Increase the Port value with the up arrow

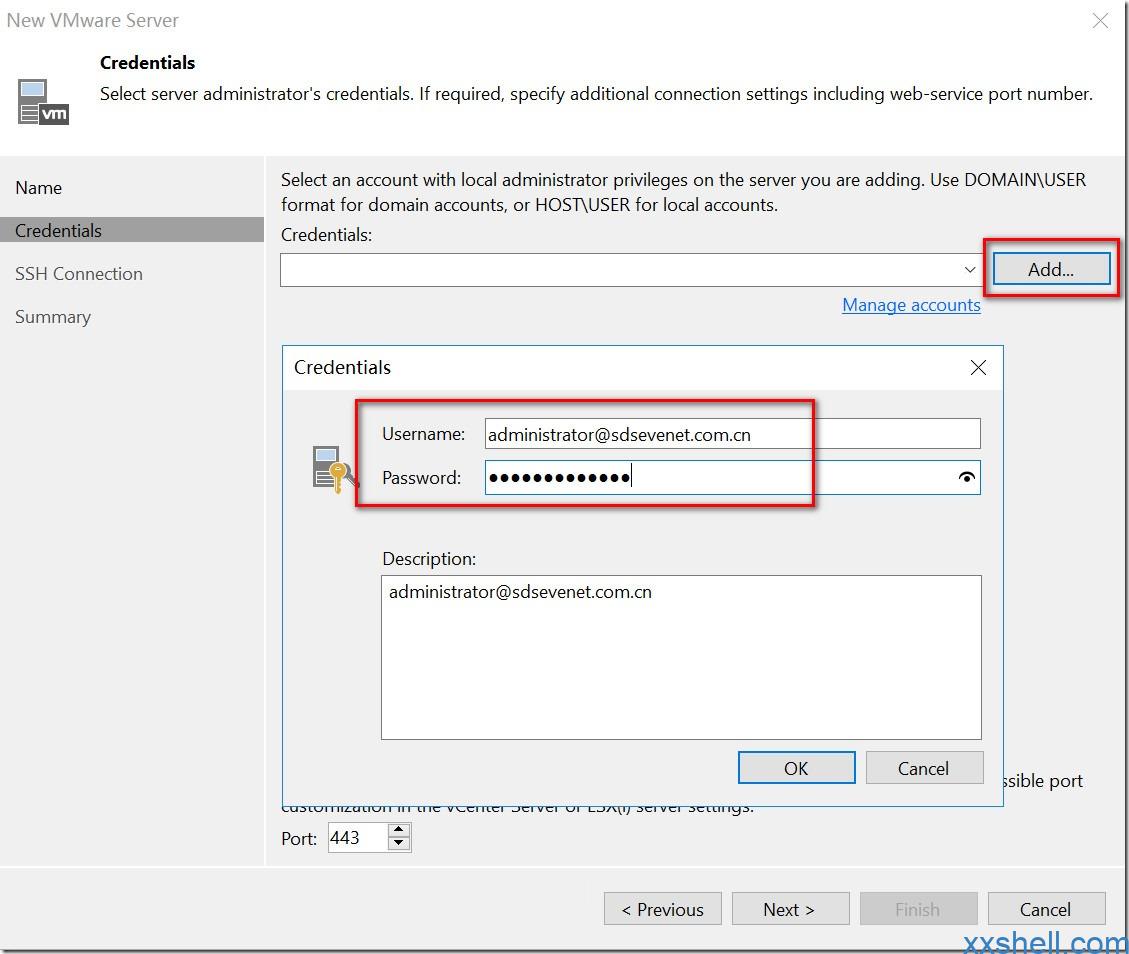pyautogui.click(x=398, y=830)
